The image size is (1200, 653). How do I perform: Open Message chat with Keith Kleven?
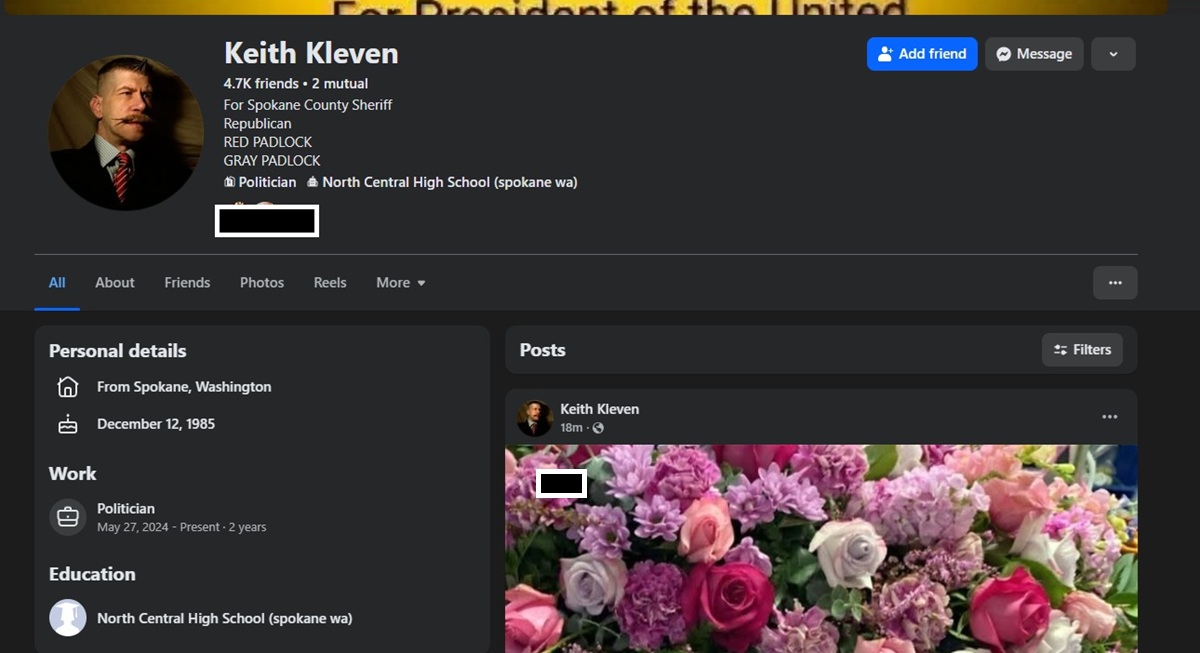pyautogui.click(x=1034, y=54)
